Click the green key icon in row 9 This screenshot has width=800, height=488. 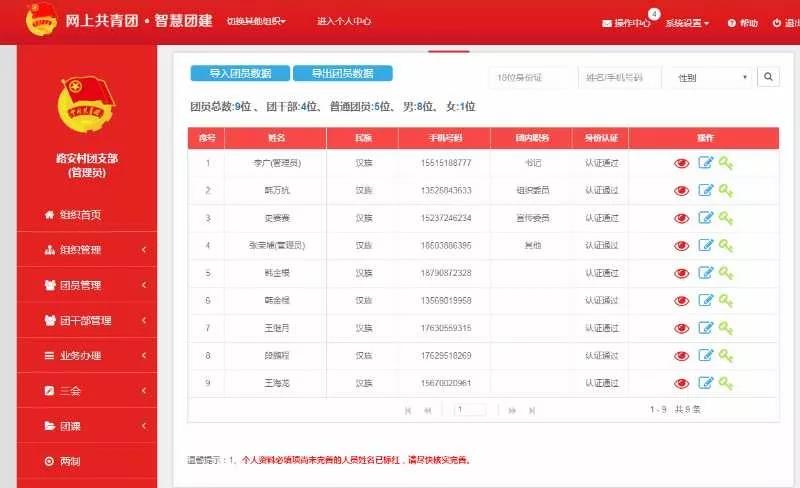726,384
